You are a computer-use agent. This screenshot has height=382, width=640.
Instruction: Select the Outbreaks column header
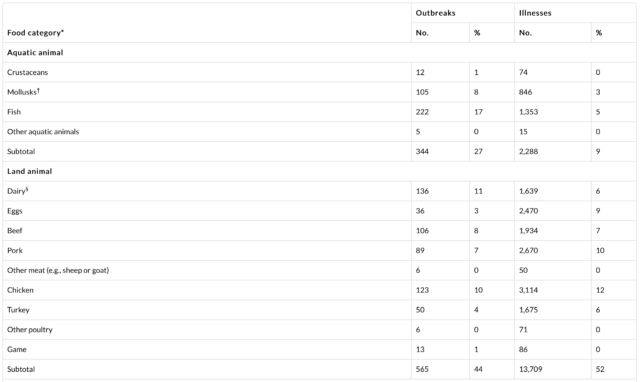pos(435,13)
